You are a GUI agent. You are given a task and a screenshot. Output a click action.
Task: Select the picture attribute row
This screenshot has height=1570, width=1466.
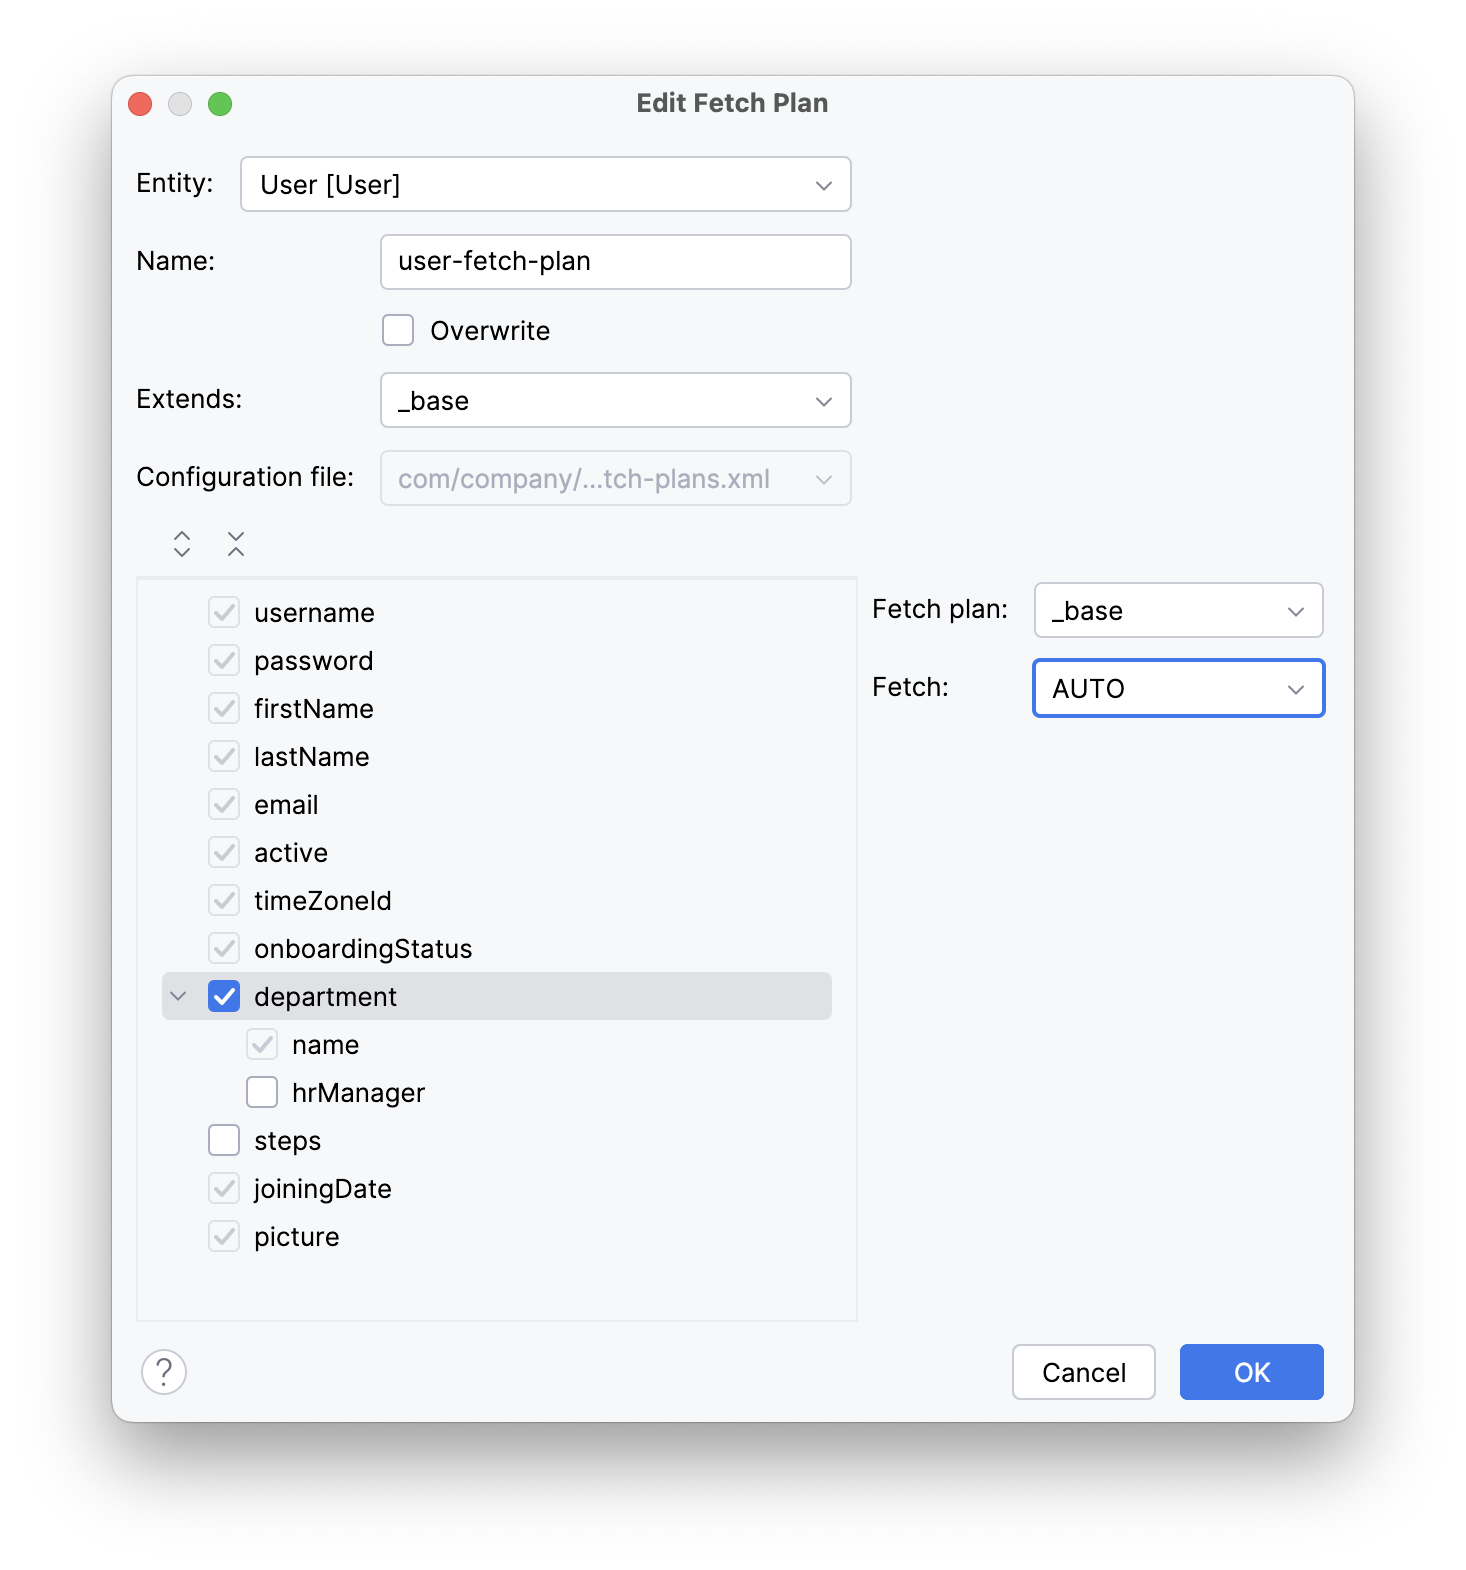(296, 1236)
